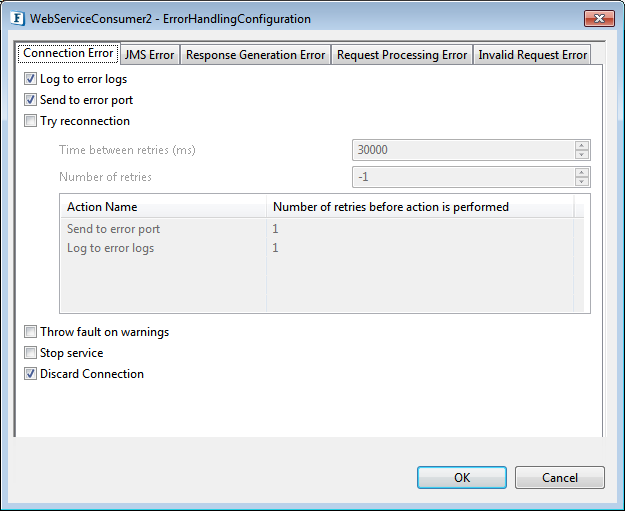Click the Time between retries field
This screenshot has height=511, width=625.
pos(464,150)
